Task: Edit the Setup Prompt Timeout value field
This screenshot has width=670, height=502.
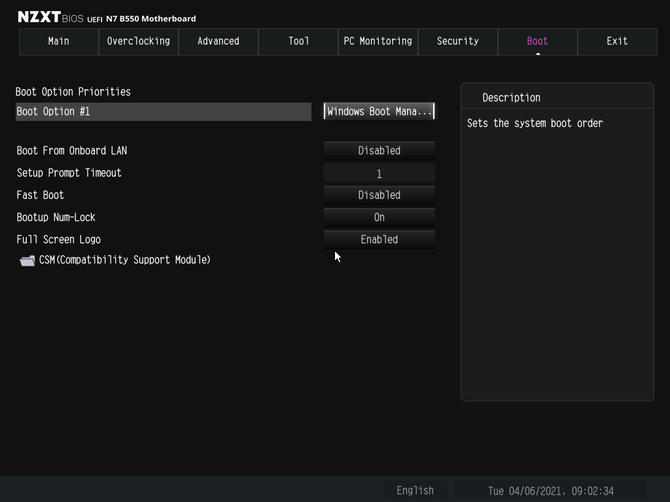Action: point(379,173)
